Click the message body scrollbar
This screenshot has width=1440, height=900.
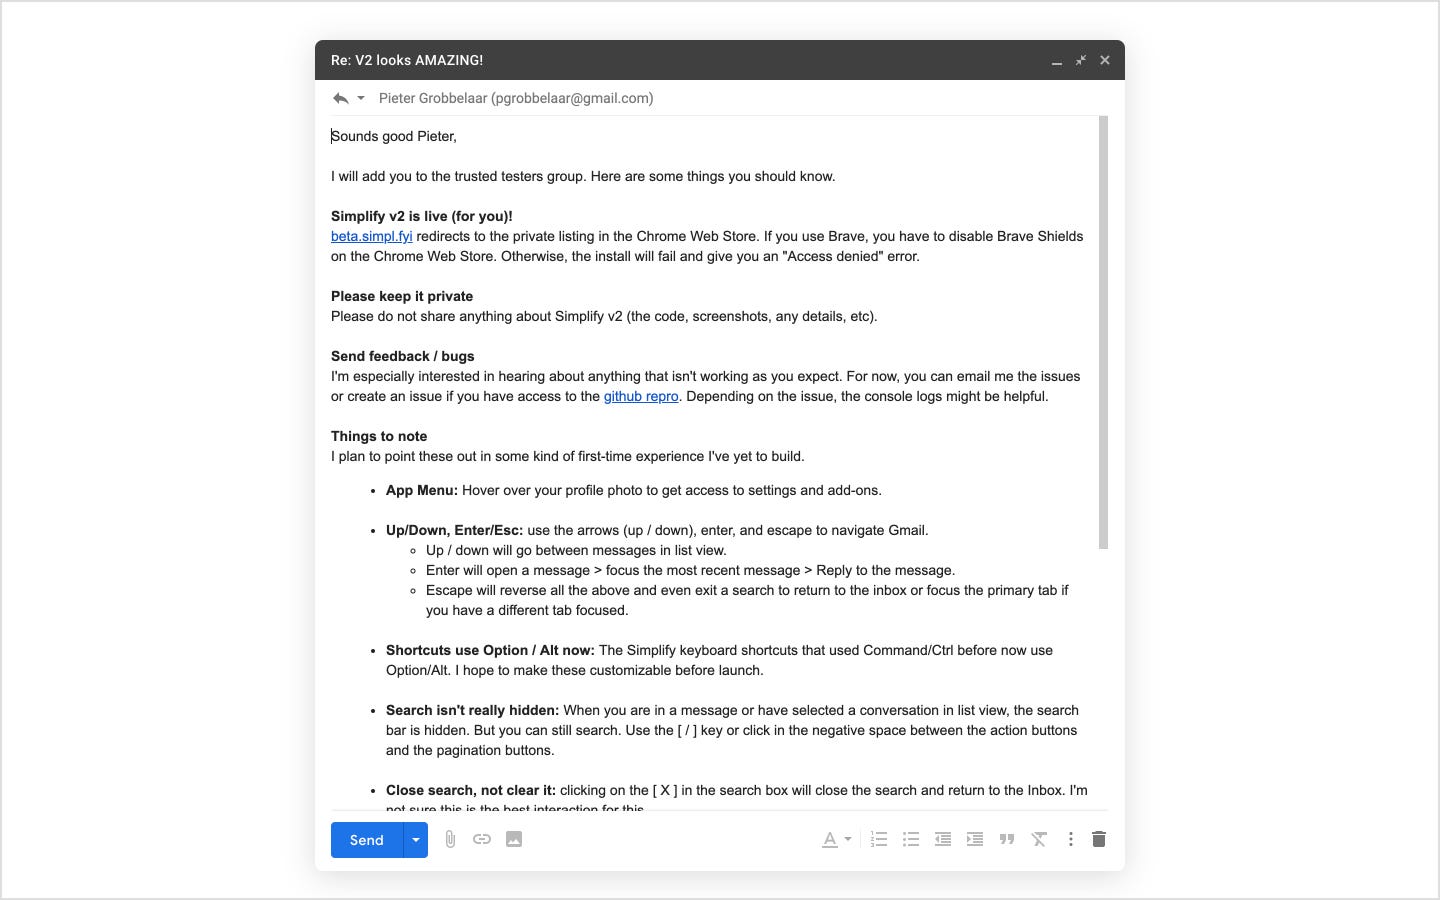pos(1102,330)
